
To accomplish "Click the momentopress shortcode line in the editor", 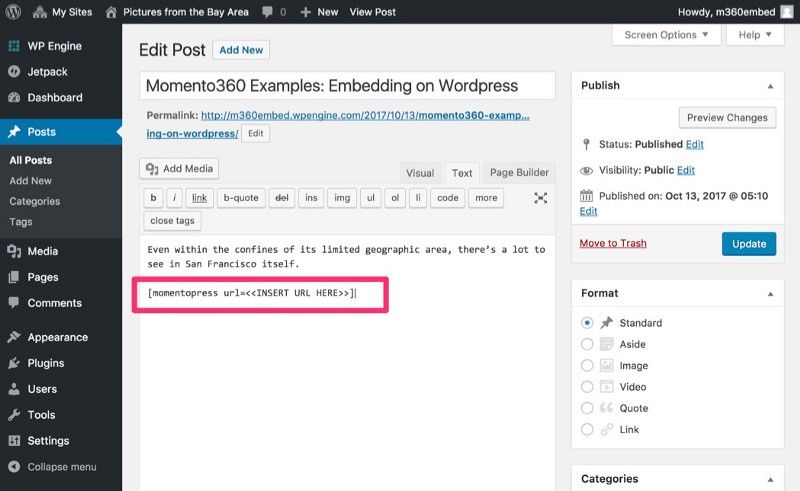I will point(252,293).
